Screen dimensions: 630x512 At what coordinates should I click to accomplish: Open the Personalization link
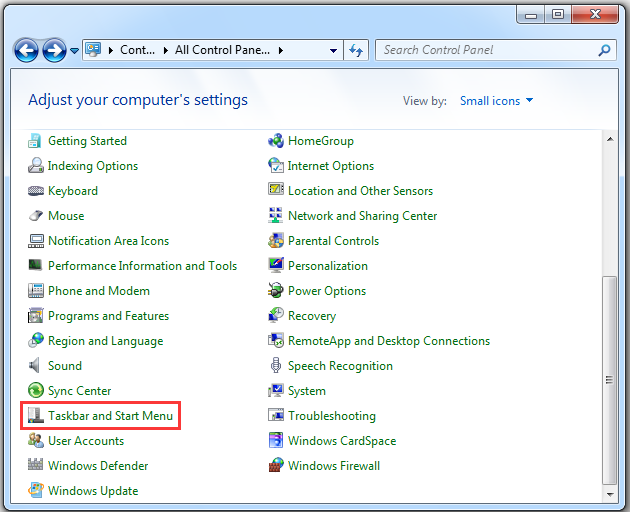[328, 266]
